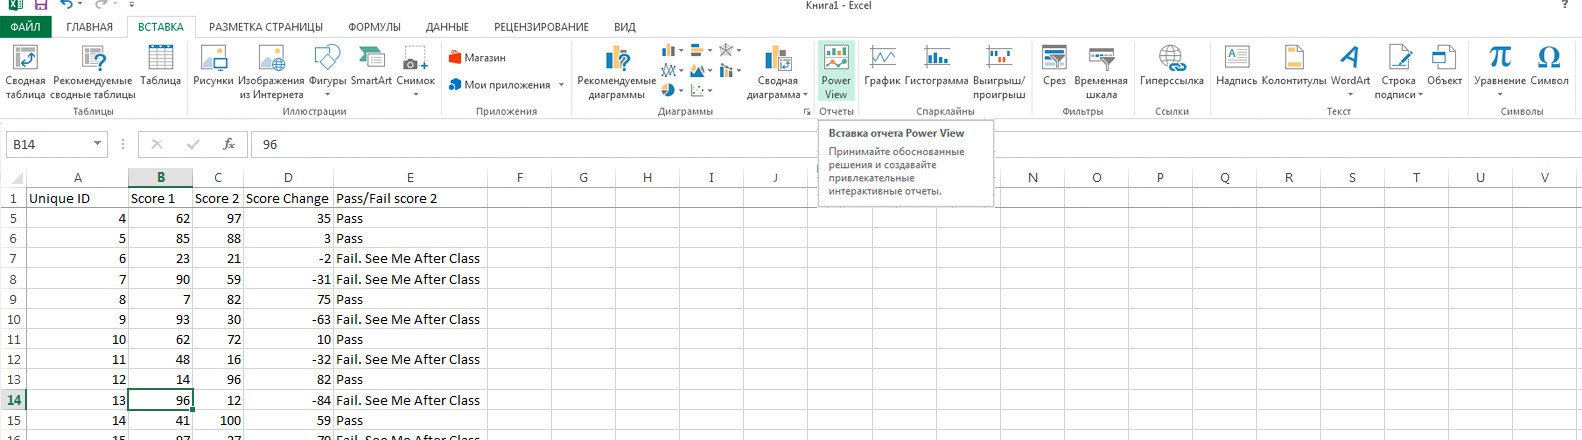Open the Символ symbol inserter

[x=1549, y=68]
